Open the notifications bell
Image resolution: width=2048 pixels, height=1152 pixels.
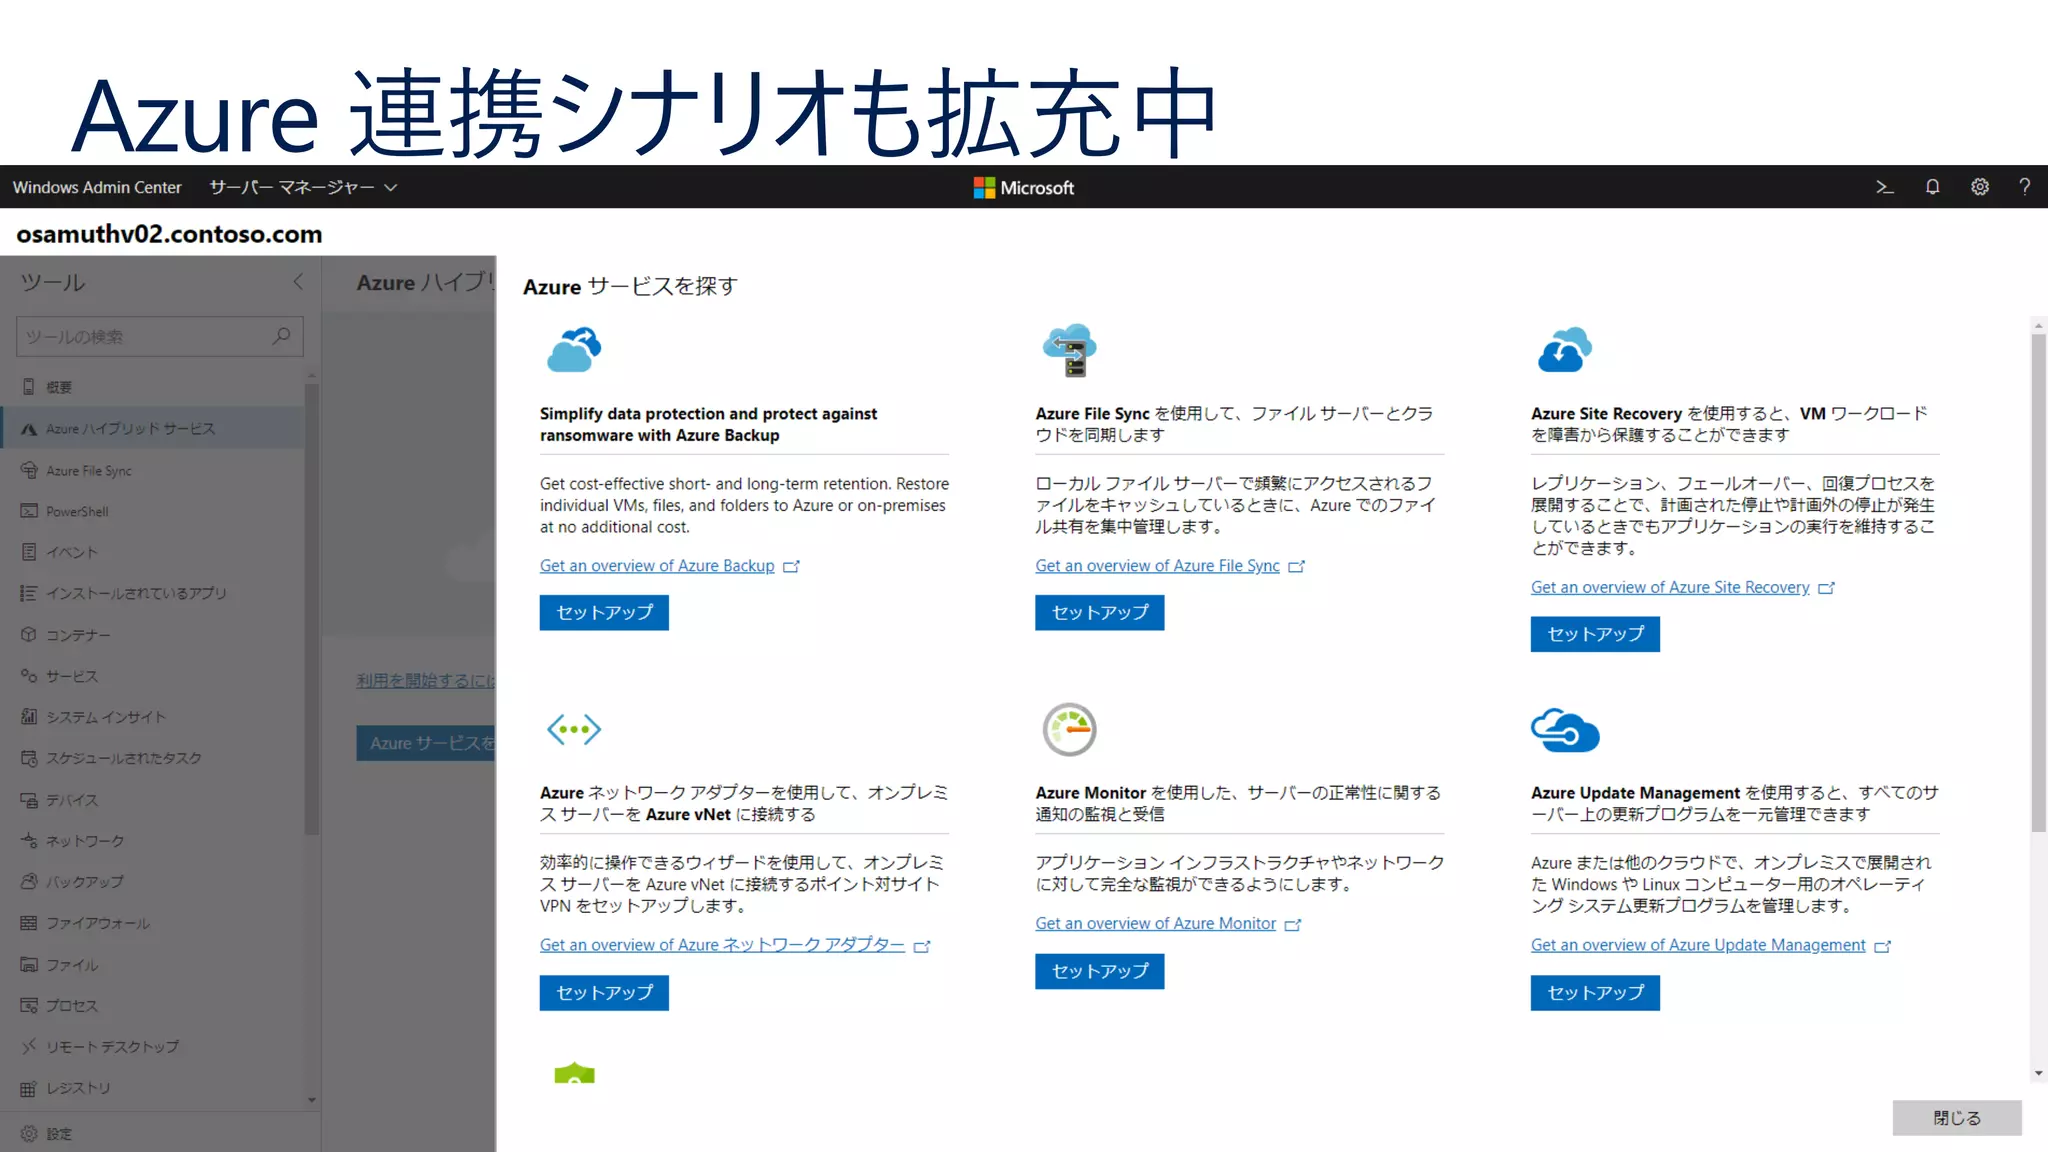(x=1932, y=187)
